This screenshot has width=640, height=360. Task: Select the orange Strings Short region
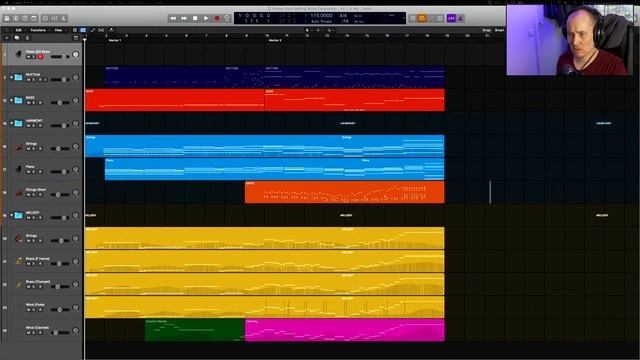click(344, 192)
